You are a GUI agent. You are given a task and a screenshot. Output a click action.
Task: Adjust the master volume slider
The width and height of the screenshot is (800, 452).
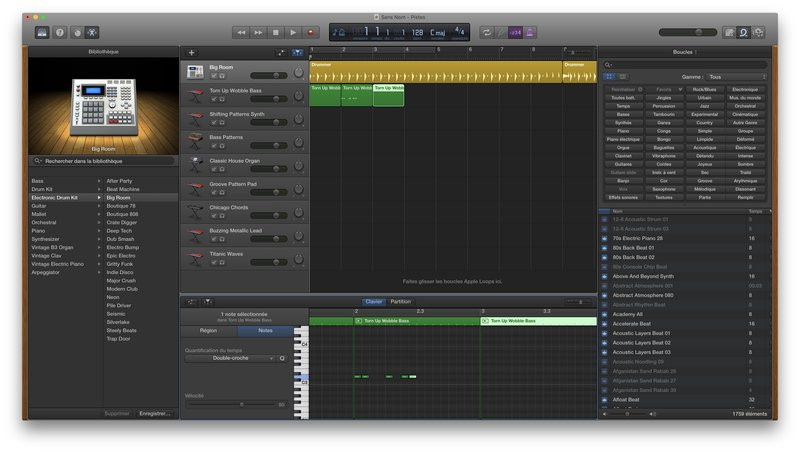coord(688,32)
